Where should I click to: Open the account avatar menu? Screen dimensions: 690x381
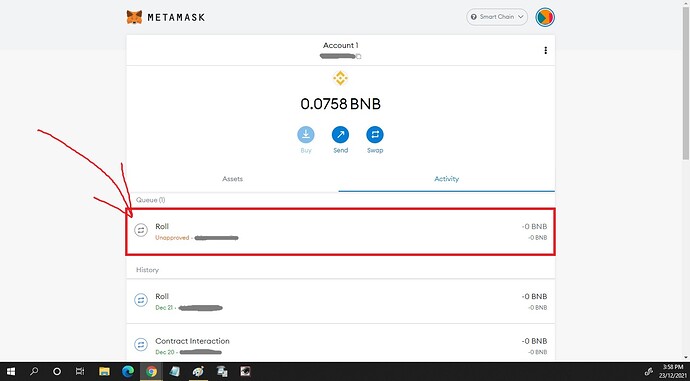click(545, 17)
